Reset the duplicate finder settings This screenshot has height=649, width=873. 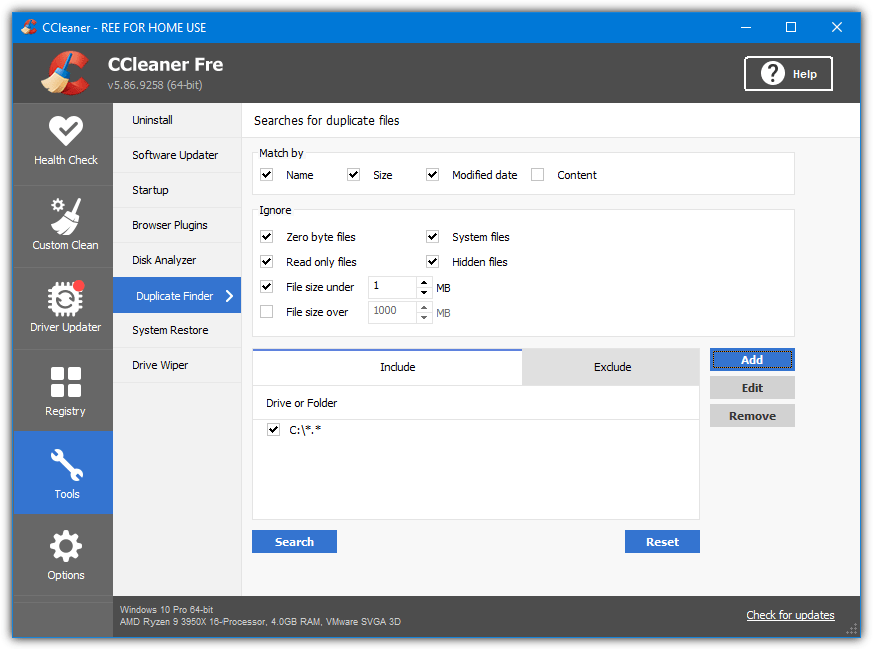tap(662, 542)
